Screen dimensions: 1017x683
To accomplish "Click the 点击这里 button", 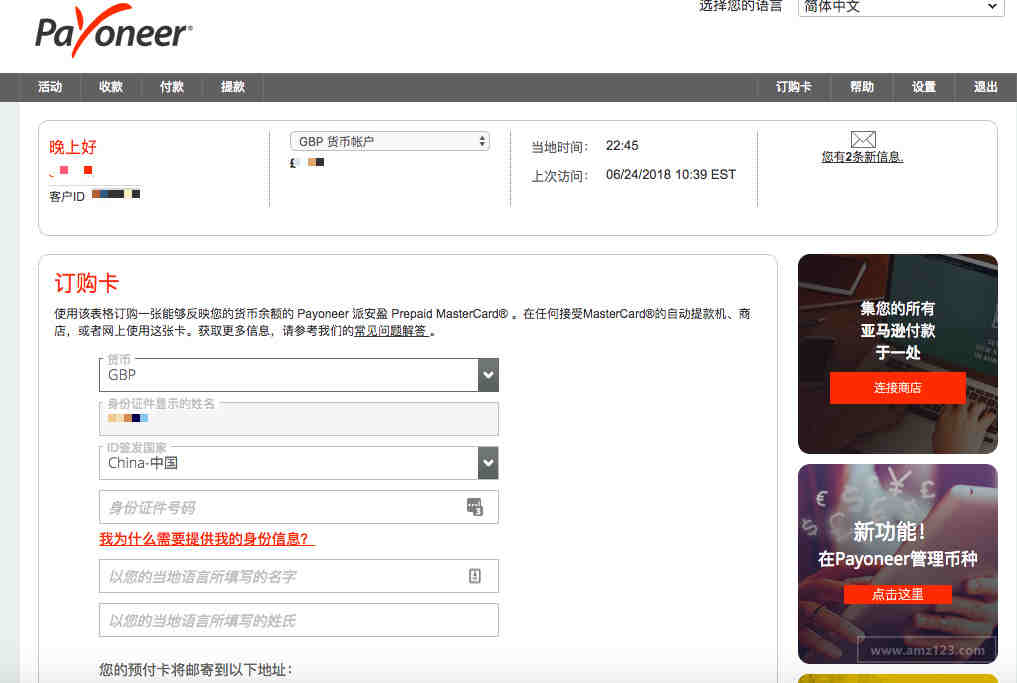I will tap(898, 594).
